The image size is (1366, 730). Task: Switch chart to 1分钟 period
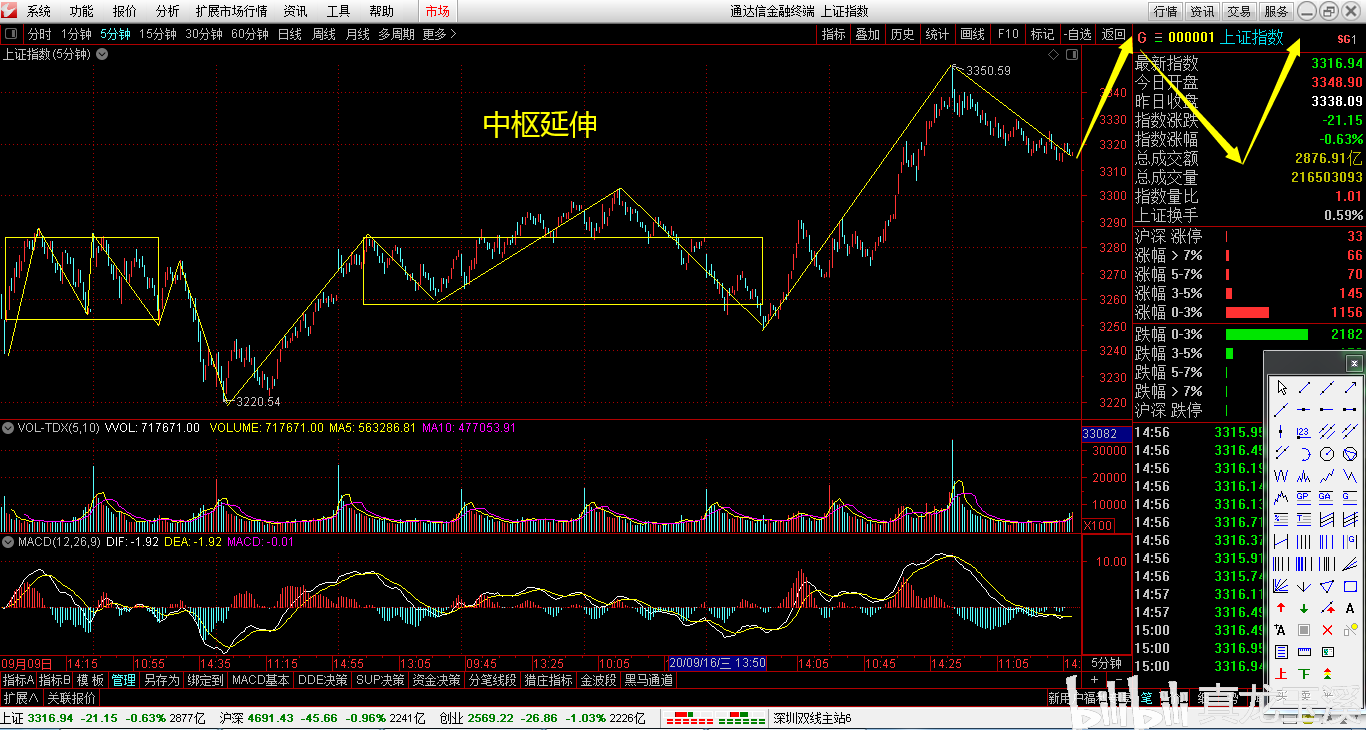[x=76, y=34]
